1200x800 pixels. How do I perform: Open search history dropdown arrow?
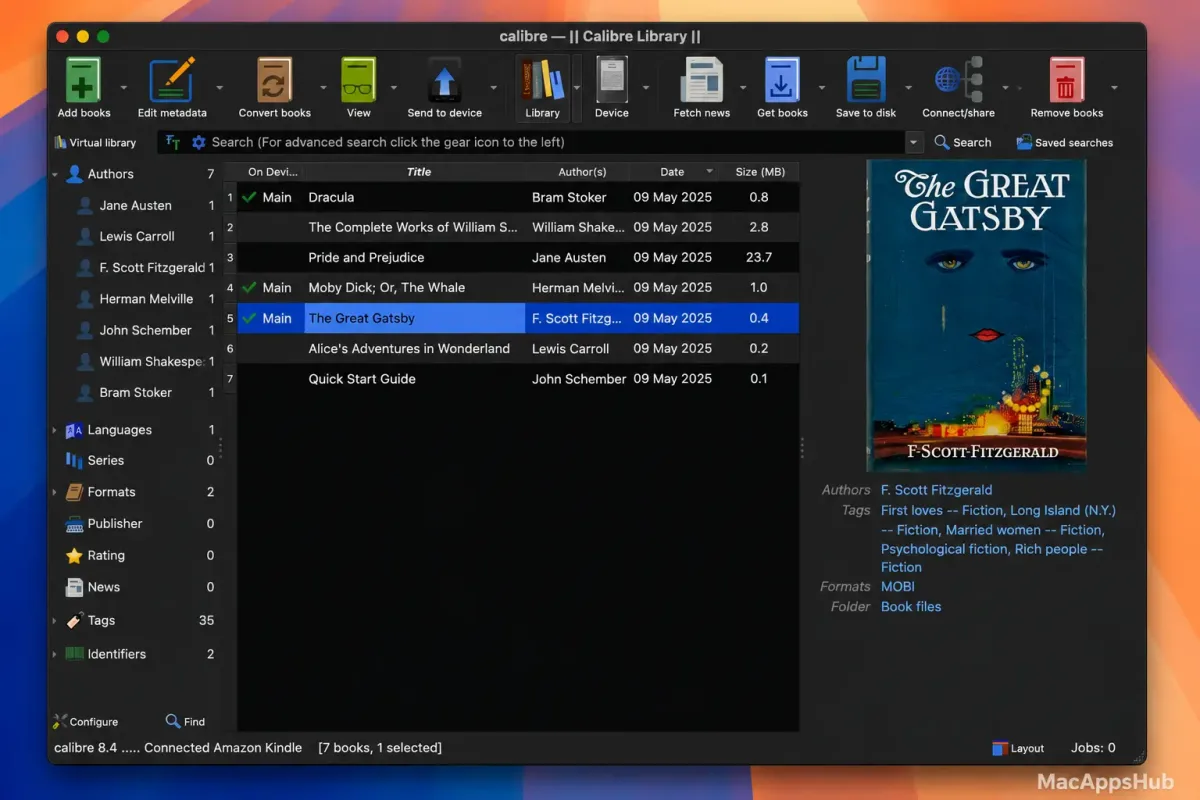point(914,142)
